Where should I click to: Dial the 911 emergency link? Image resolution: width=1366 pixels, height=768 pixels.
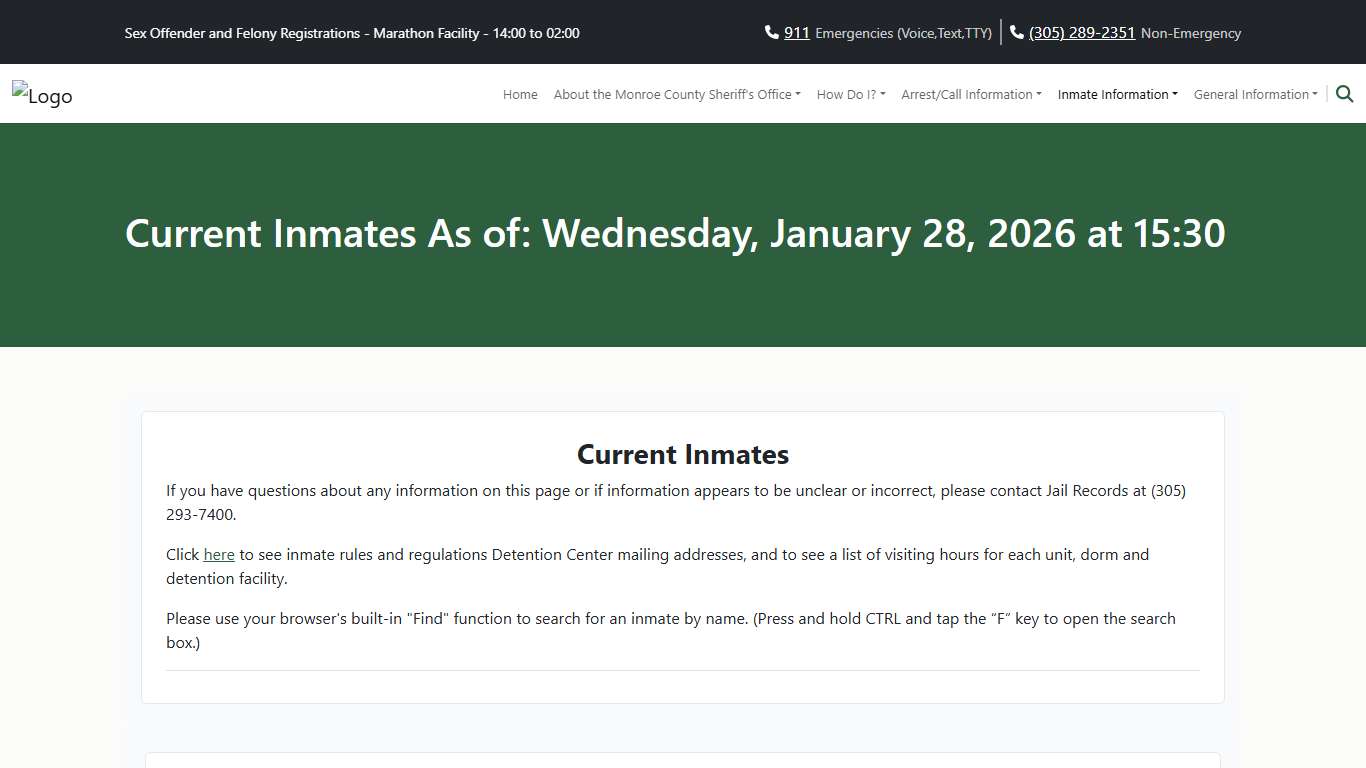(x=797, y=33)
